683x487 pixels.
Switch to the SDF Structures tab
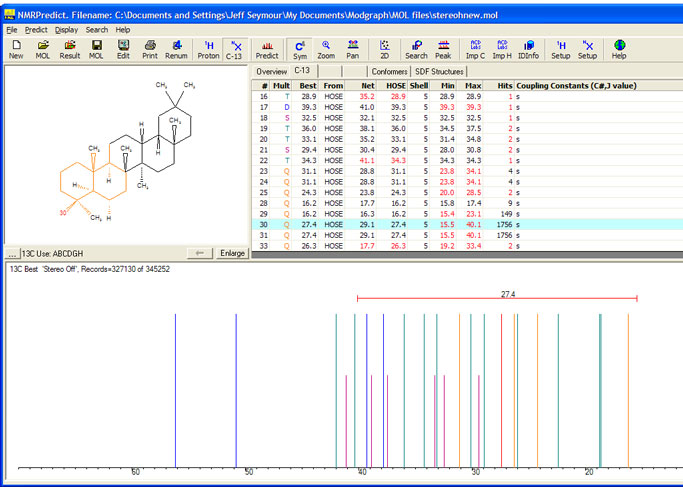coord(446,72)
